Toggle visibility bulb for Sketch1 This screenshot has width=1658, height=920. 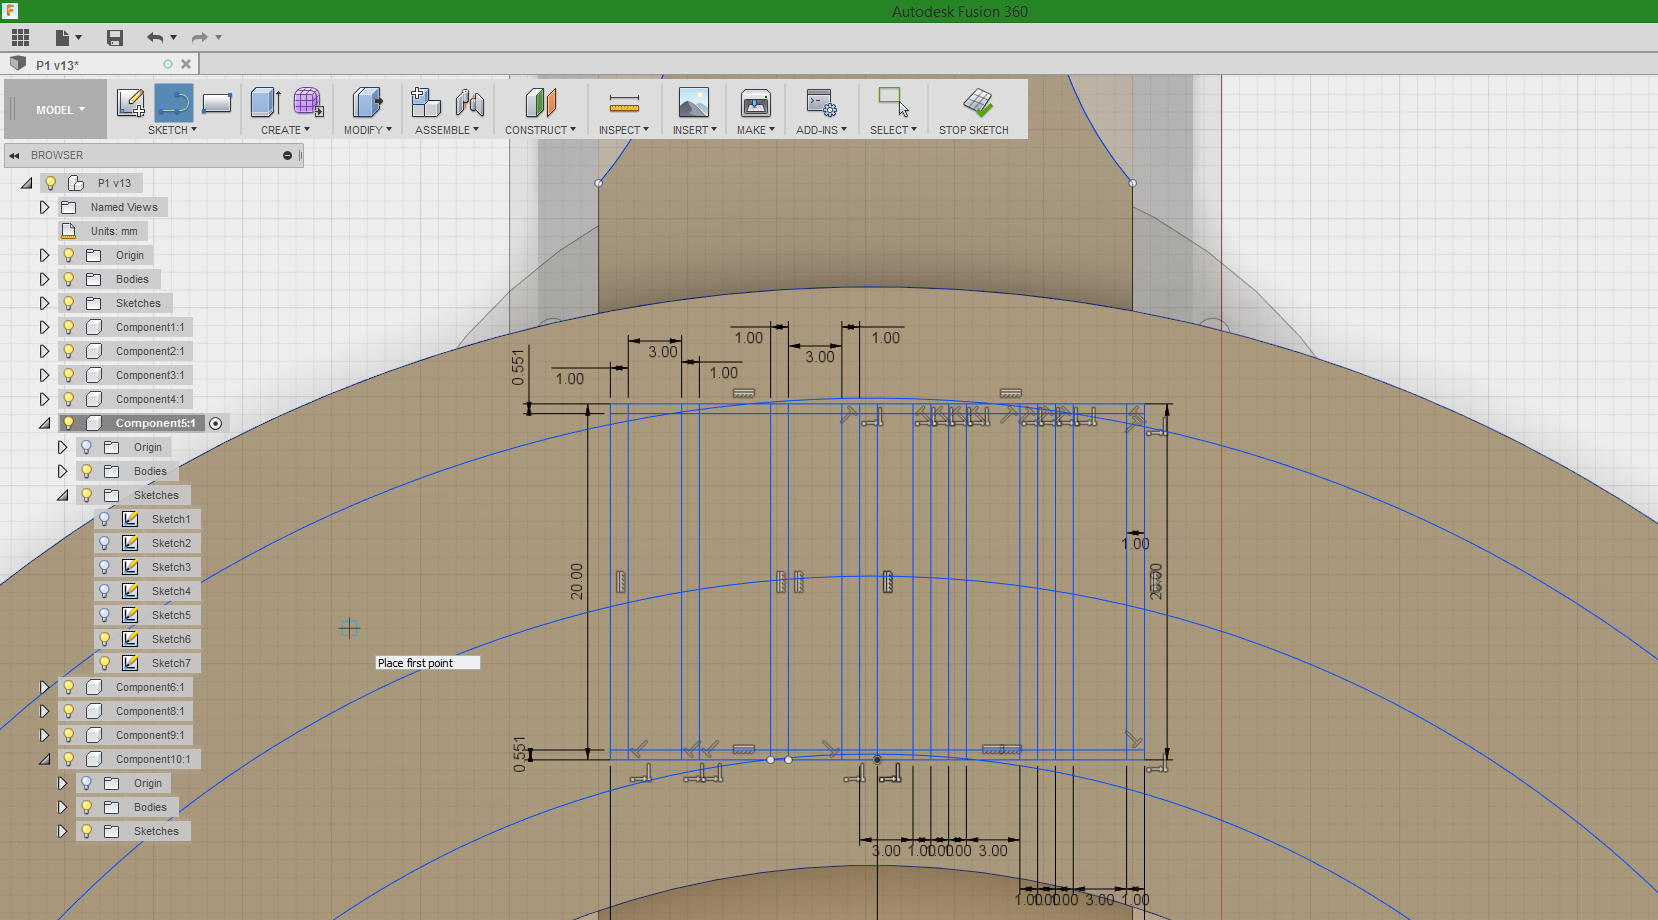click(104, 519)
